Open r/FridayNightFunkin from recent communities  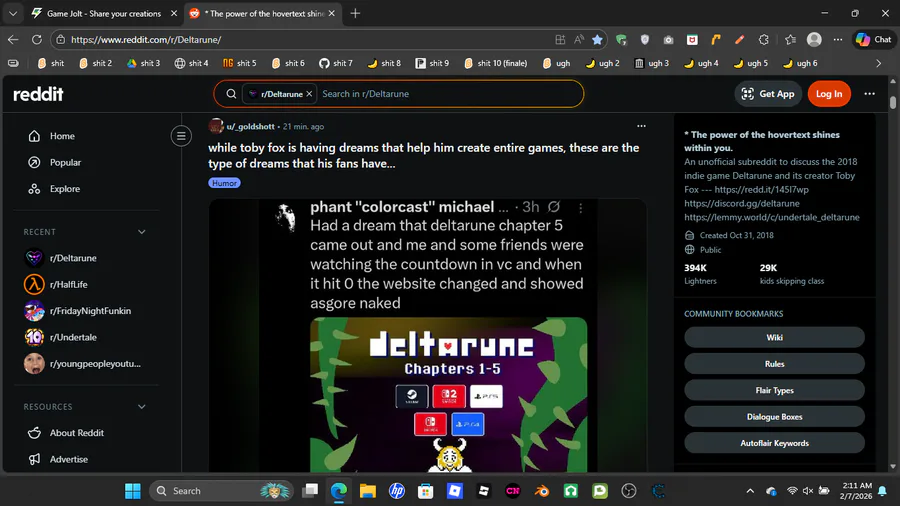(x=90, y=311)
